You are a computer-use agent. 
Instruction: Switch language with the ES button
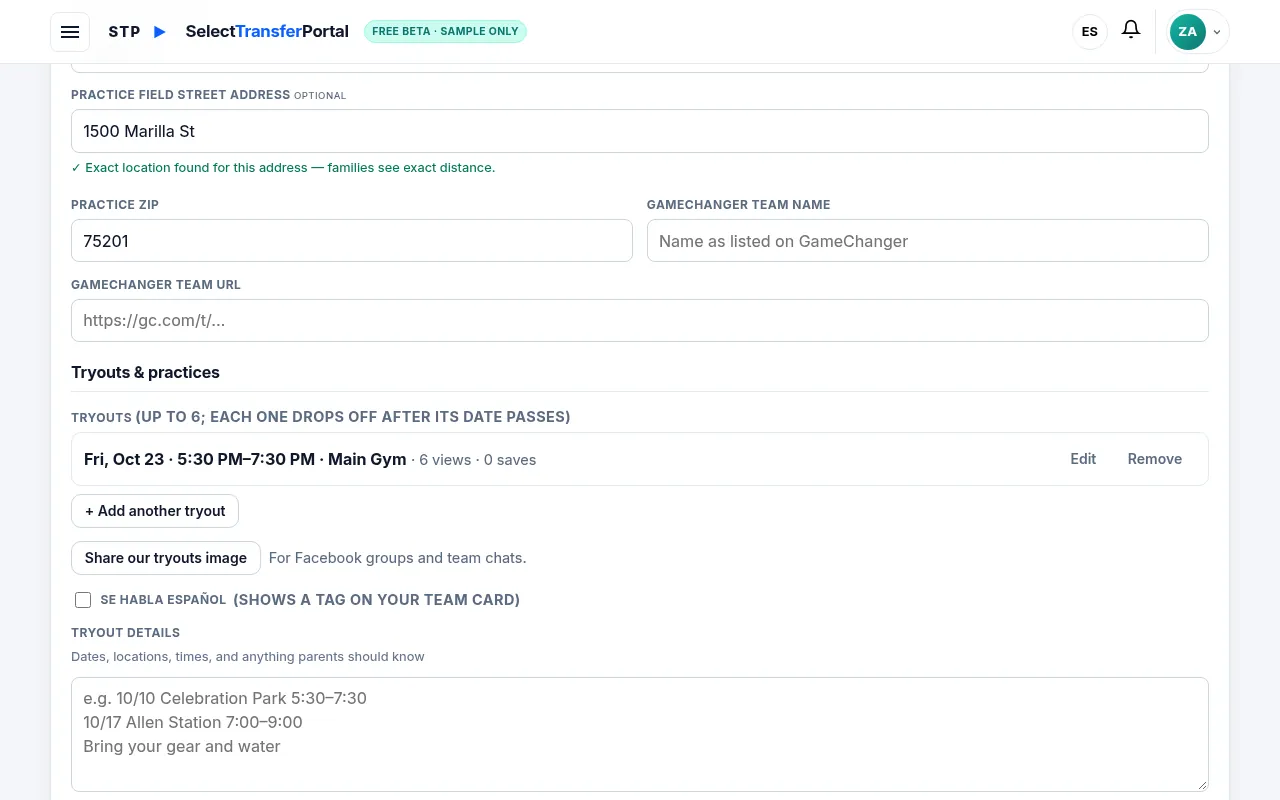(1090, 32)
